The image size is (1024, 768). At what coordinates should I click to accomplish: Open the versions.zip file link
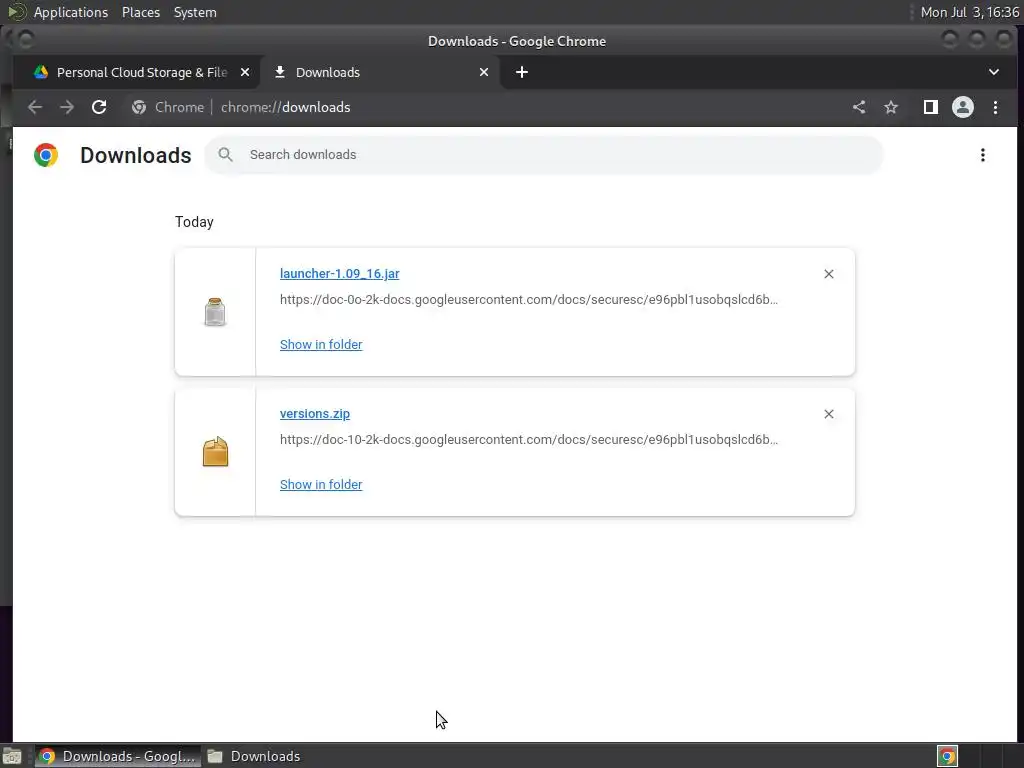pos(315,414)
